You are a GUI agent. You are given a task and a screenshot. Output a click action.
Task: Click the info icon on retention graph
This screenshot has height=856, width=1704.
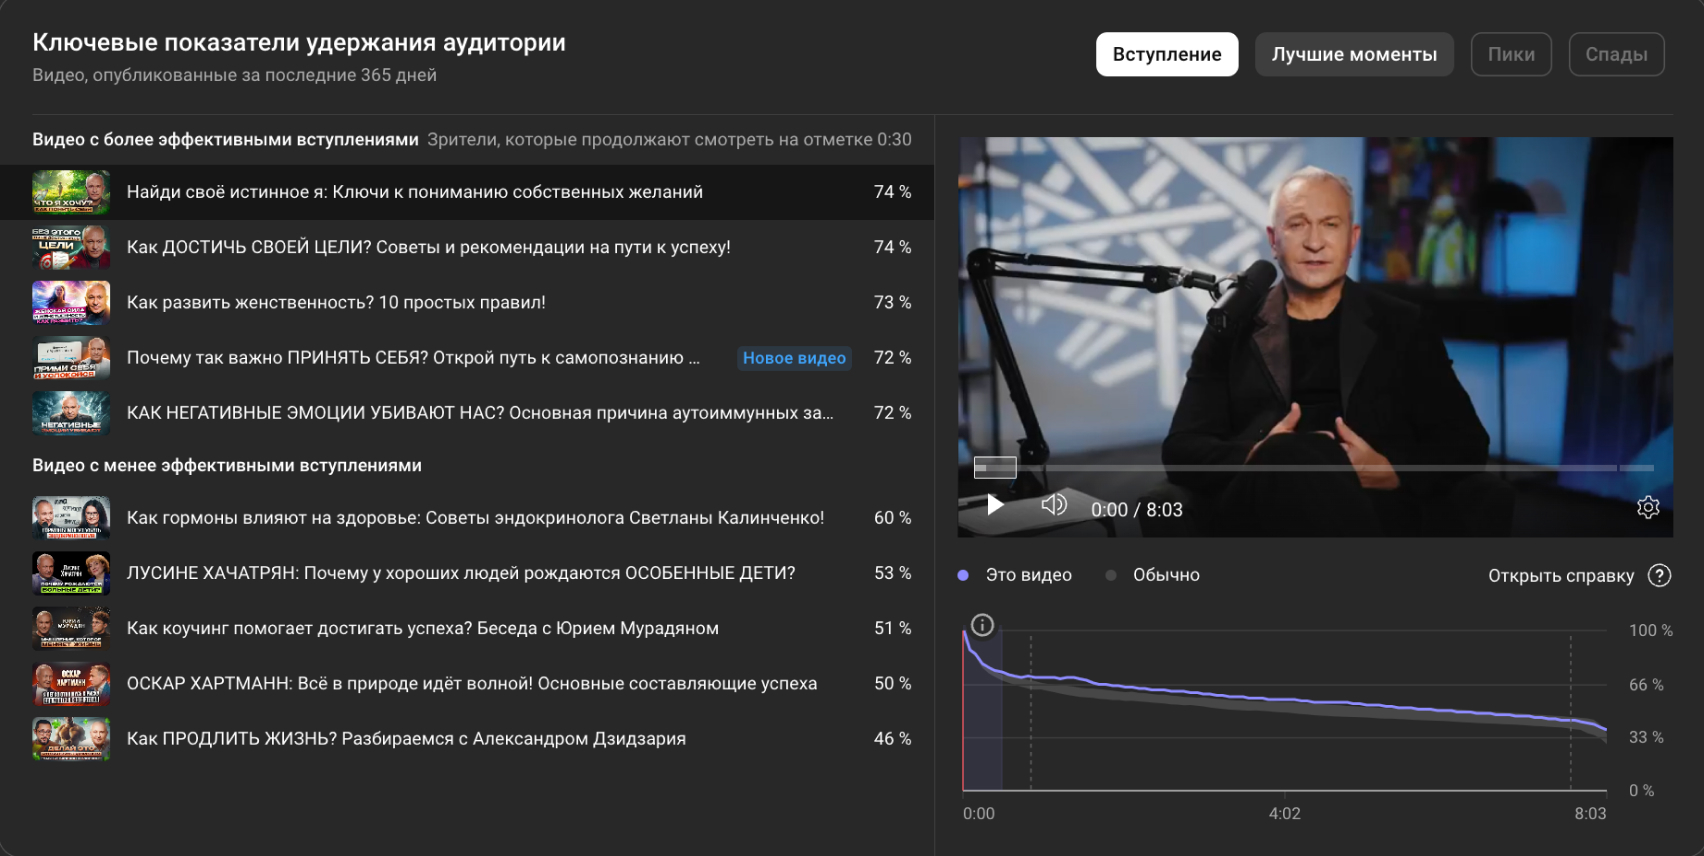coord(983,625)
